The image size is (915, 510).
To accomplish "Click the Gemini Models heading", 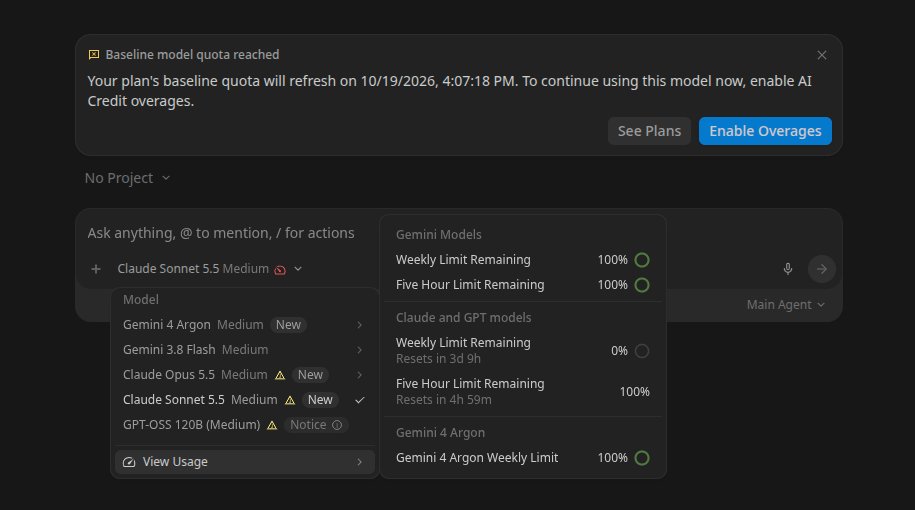I will pyautogui.click(x=439, y=235).
